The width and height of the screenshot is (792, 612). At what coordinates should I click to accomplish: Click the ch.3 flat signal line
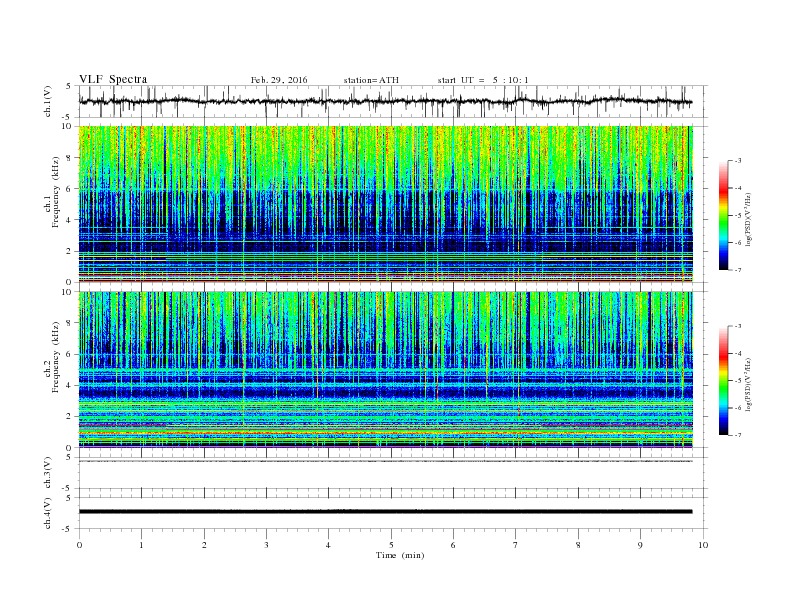(x=385, y=461)
